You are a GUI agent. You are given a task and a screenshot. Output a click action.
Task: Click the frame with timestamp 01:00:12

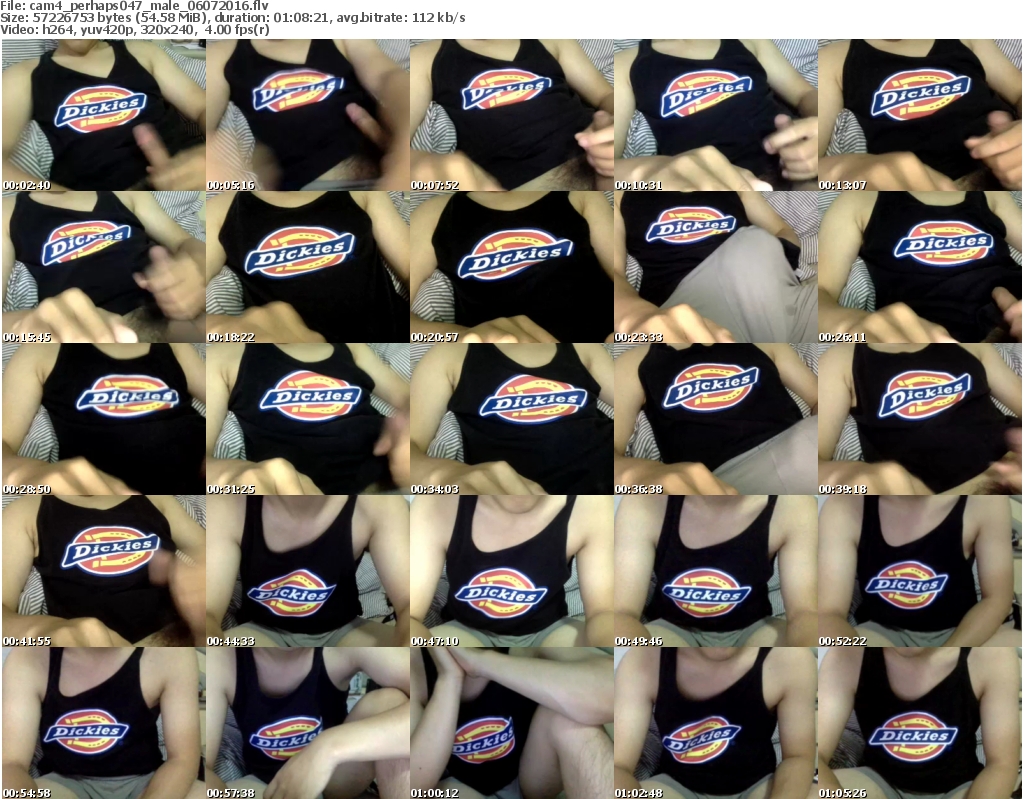pos(512,723)
